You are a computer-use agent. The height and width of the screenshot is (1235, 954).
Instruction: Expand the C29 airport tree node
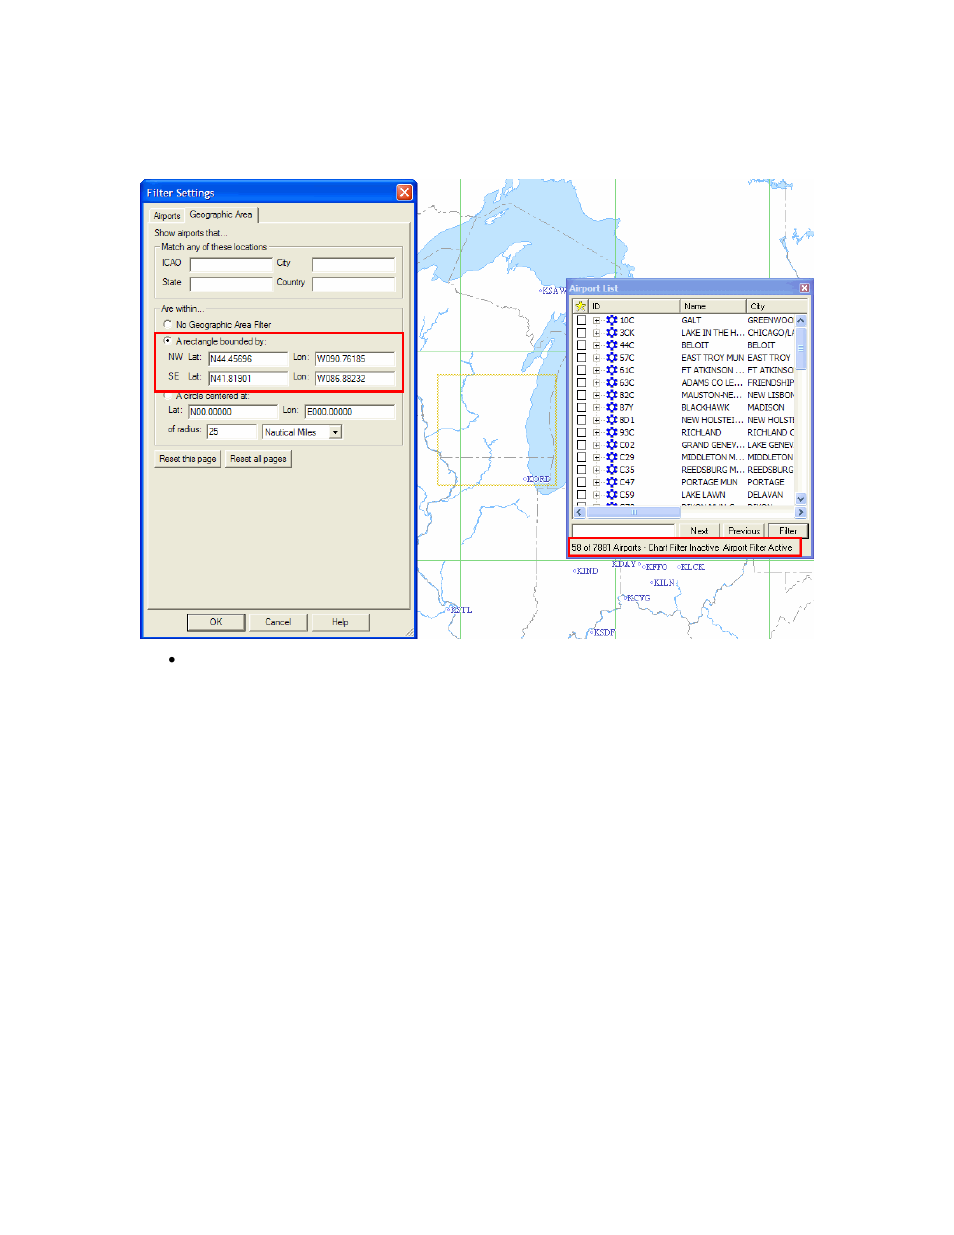(597, 457)
